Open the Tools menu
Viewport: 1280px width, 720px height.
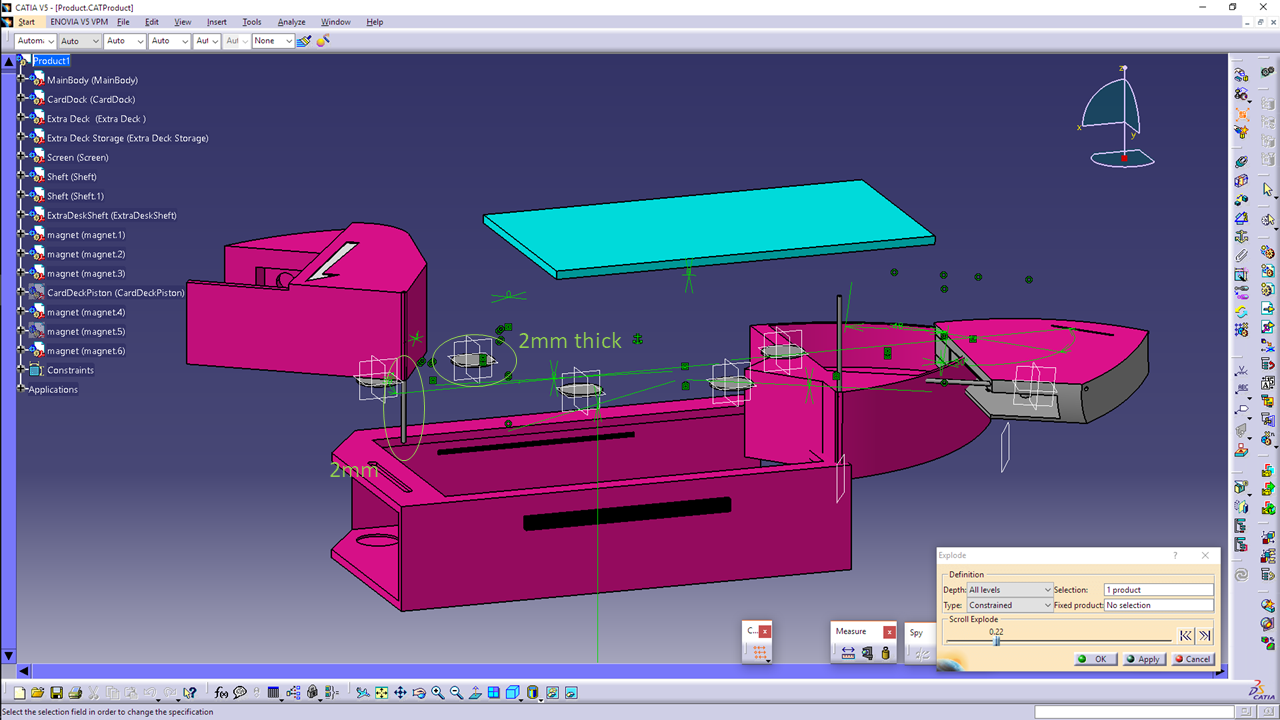click(252, 22)
